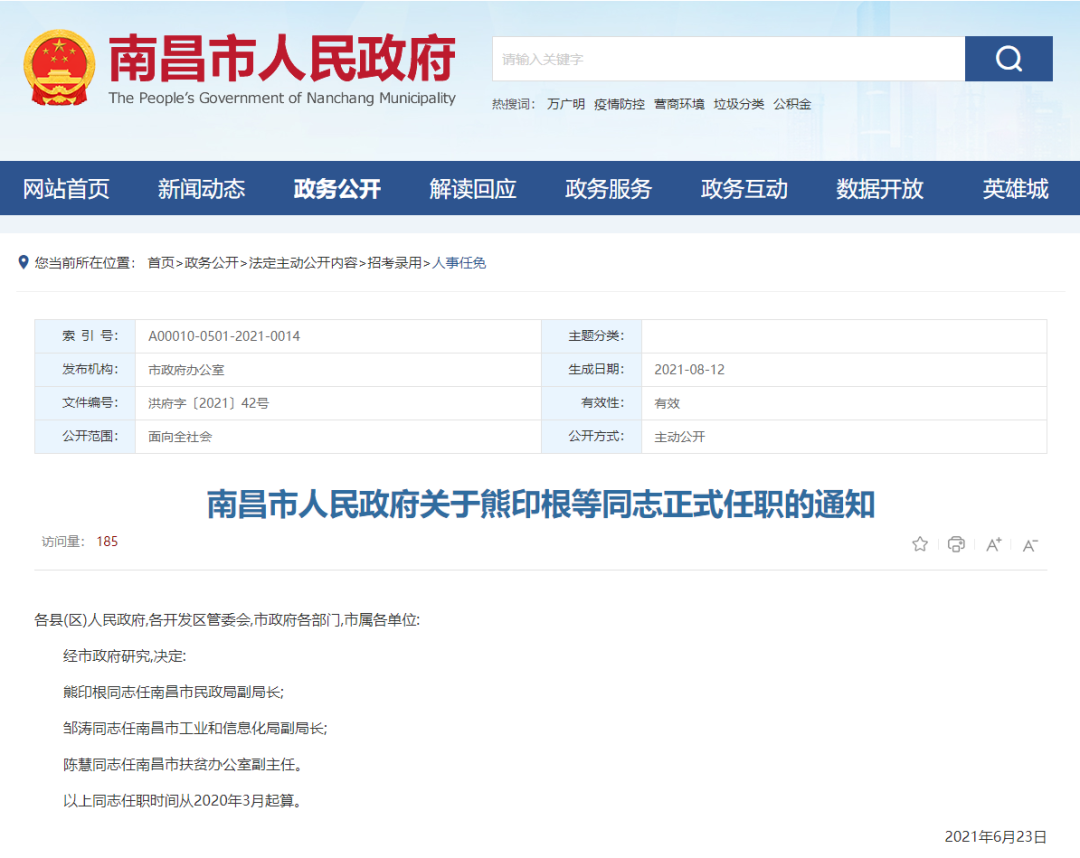Open 英雄城 navigation menu item
This screenshot has width=1080, height=858.
click(x=1015, y=189)
